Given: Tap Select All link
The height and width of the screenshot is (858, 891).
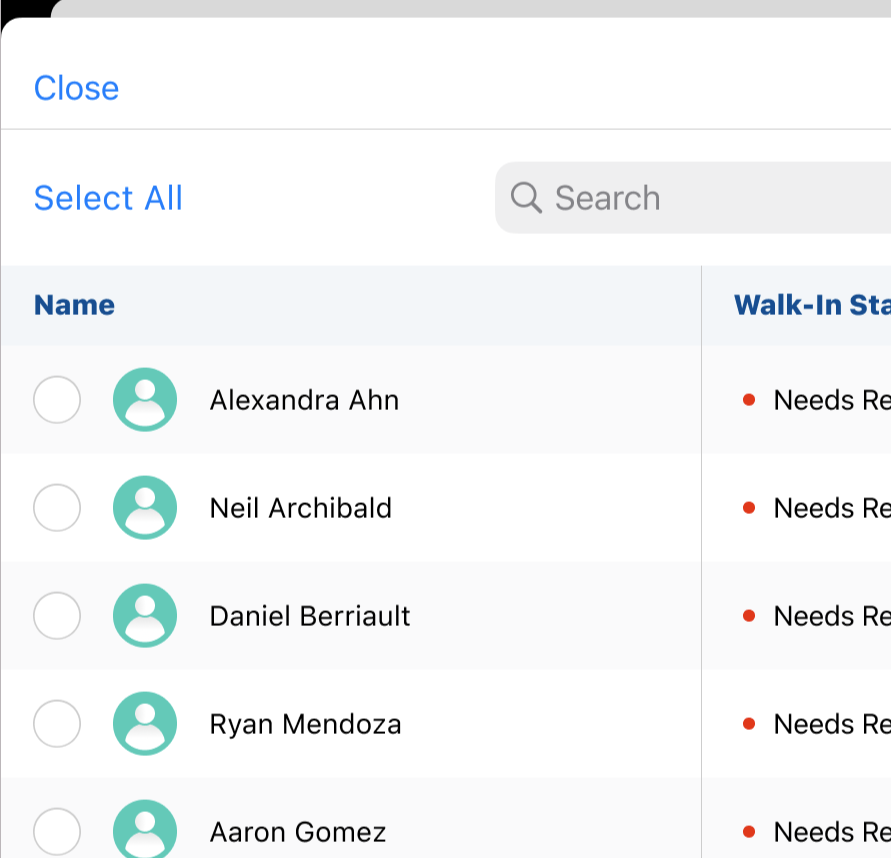Looking at the screenshot, I should click(108, 198).
